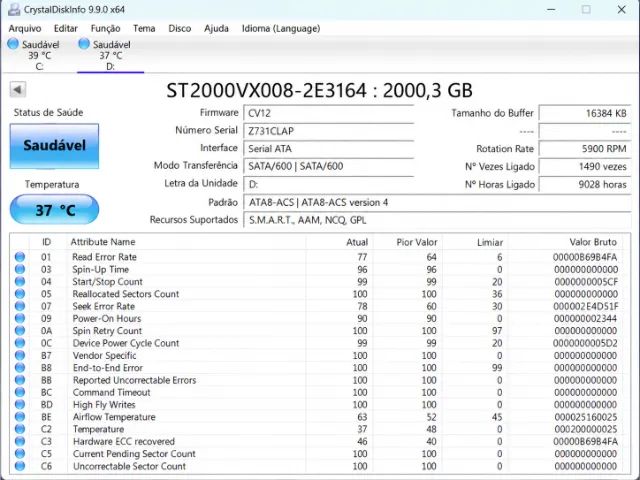Click the CrystalDiskInfo app icon in title bar

click(14, 9)
